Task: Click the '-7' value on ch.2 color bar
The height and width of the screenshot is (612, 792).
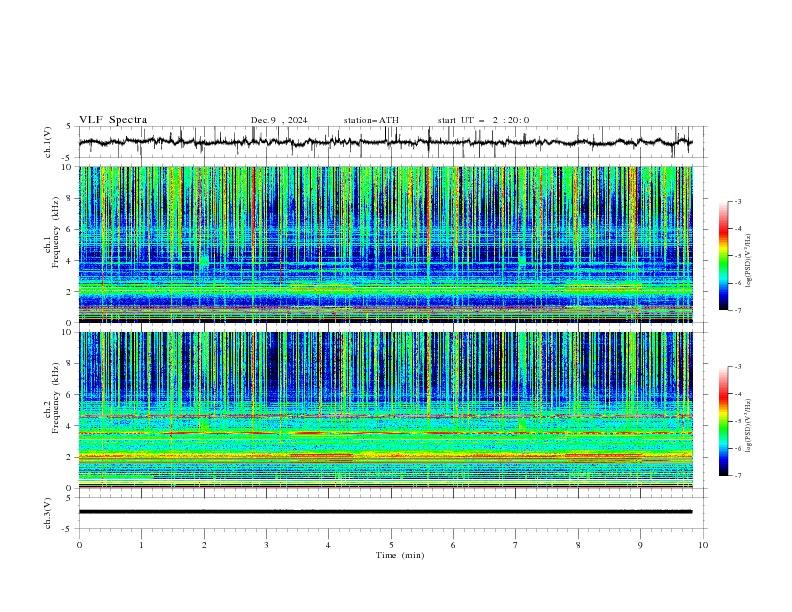Action: point(738,476)
